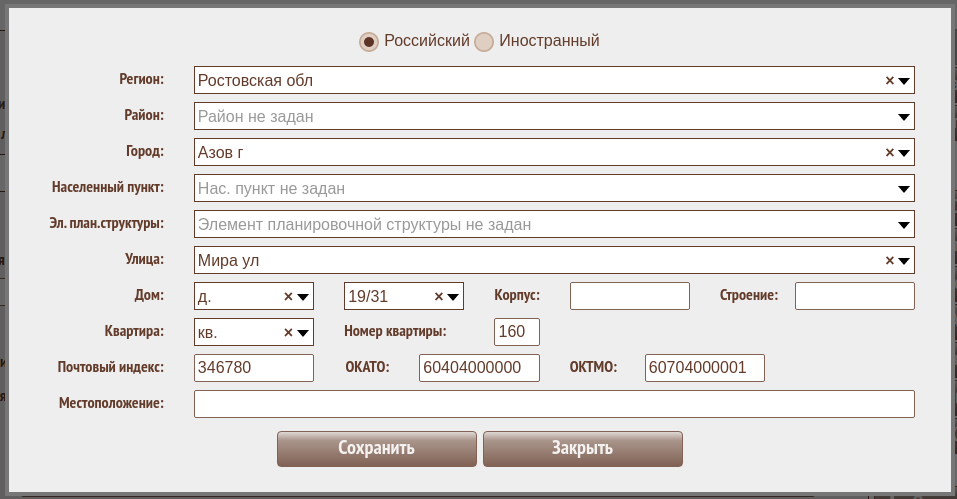Click the Местоположение text field

point(554,404)
